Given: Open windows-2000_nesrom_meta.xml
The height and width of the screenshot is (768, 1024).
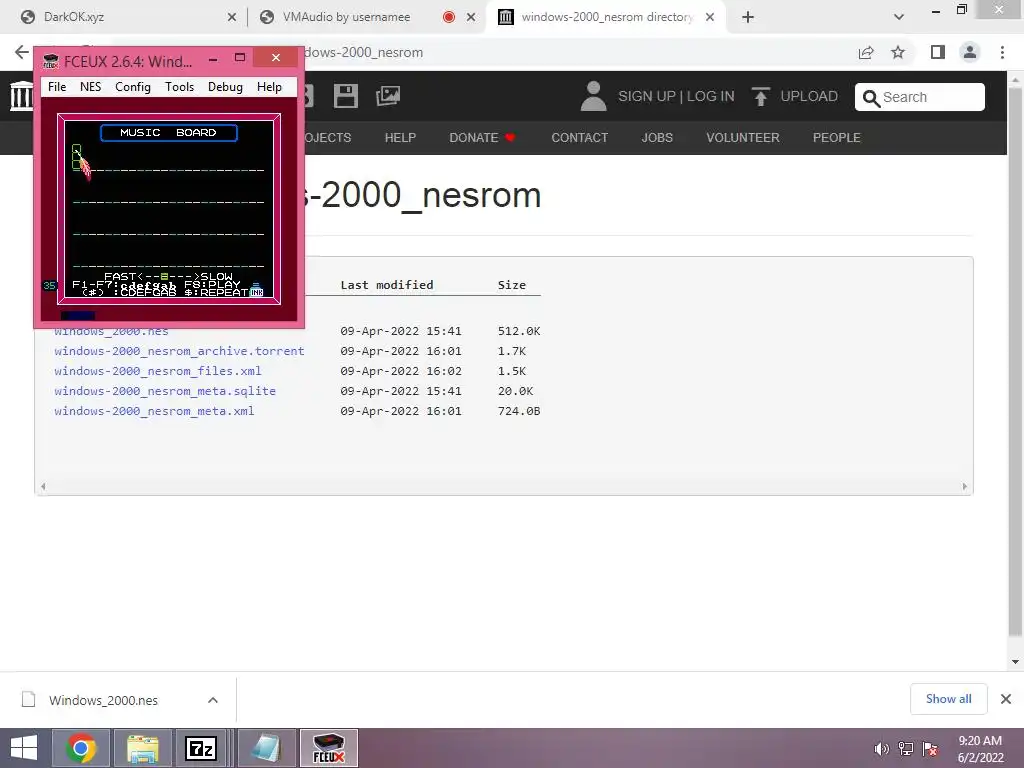Looking at the screenshot, I should (x=154, y=411).
